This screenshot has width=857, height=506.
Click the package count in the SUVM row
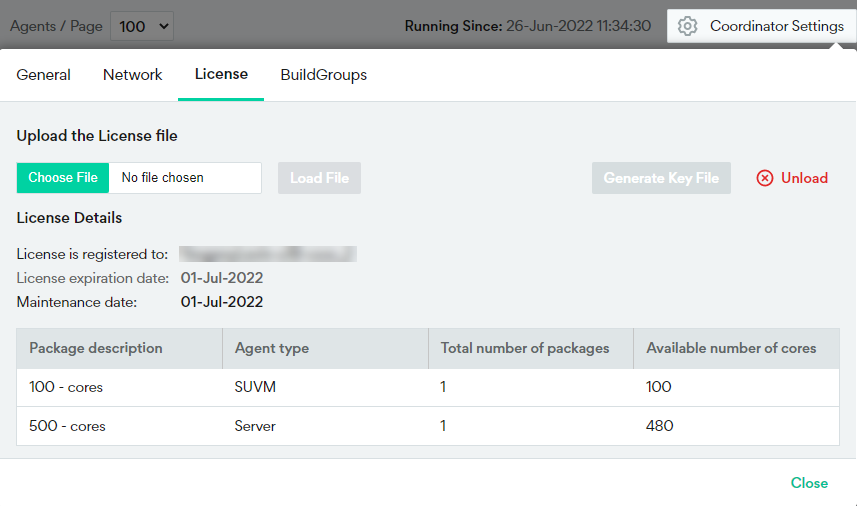[443, 387]
